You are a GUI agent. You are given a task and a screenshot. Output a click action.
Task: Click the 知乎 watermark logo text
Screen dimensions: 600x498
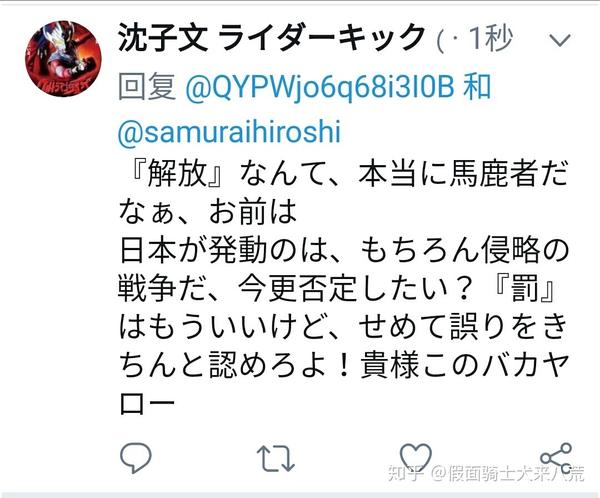[406, 473]
